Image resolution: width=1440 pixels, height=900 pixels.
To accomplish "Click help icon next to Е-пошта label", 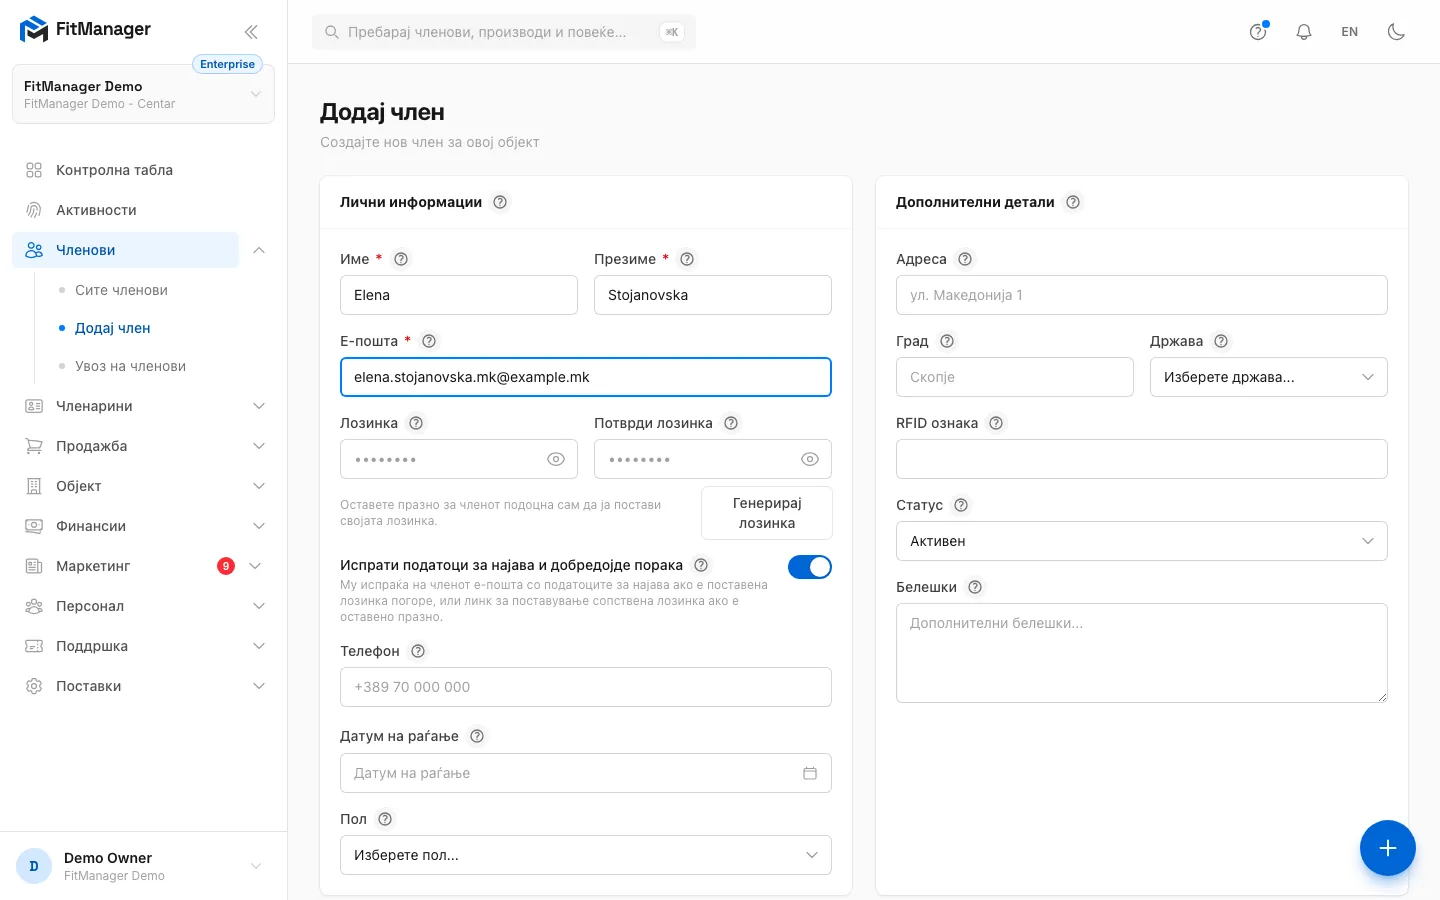I will point(429,341).
